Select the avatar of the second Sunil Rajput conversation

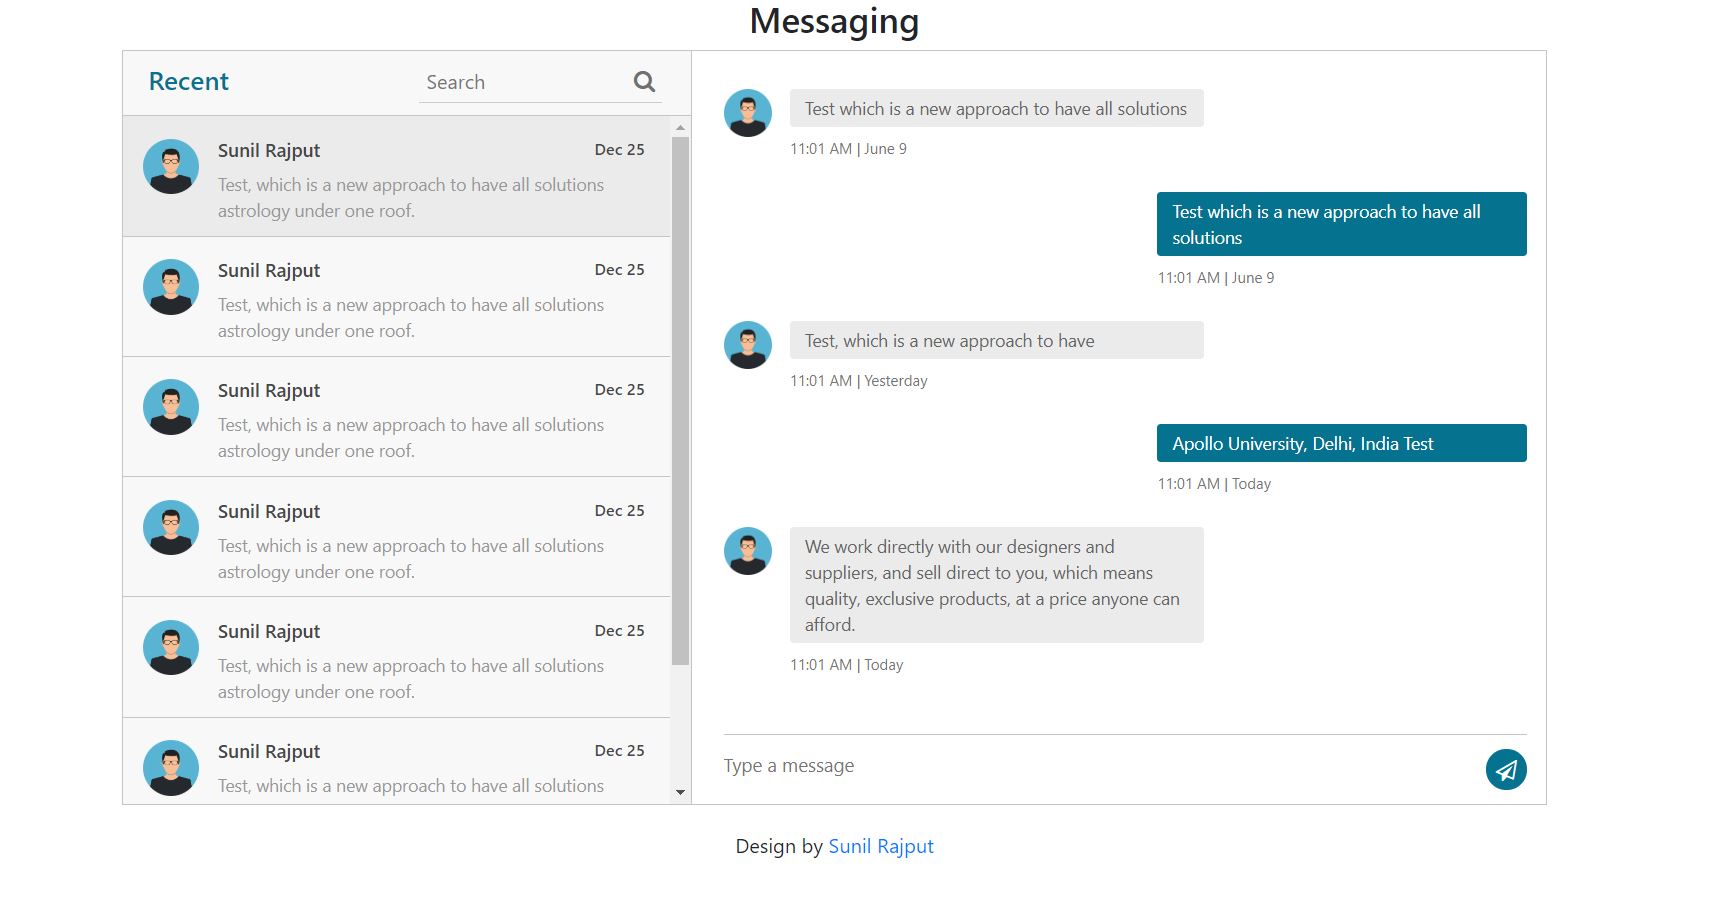(171, 286)
